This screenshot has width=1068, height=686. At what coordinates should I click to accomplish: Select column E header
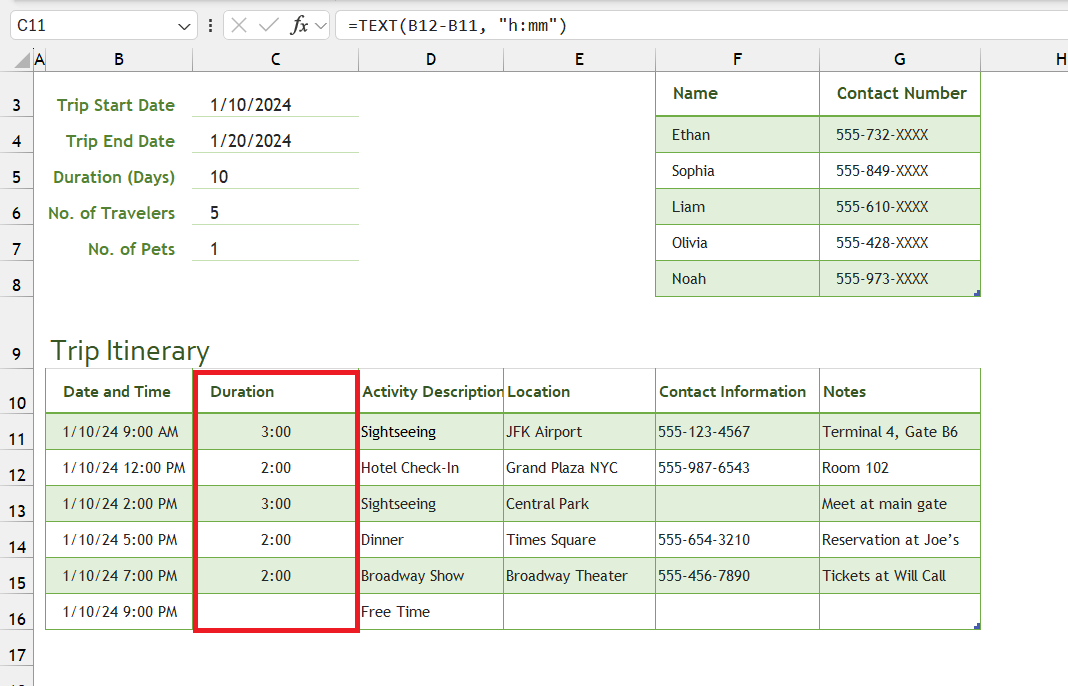(x=579, y=60)
